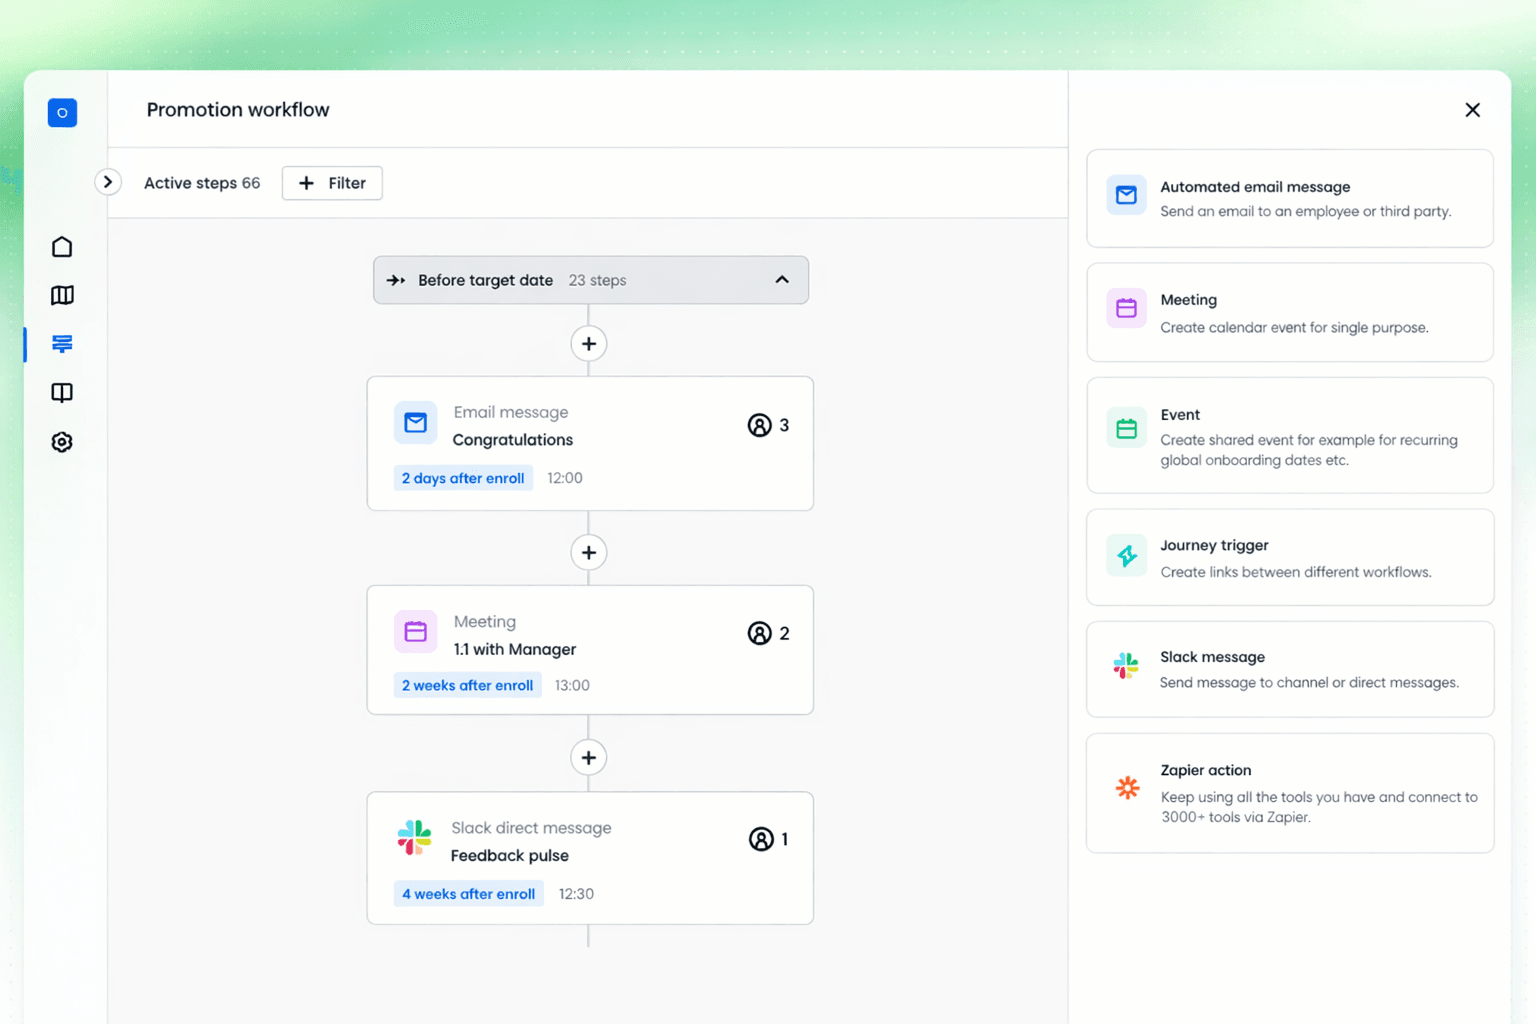
Task: Add step above Feedback pulse
Action: tap(589, 758)
